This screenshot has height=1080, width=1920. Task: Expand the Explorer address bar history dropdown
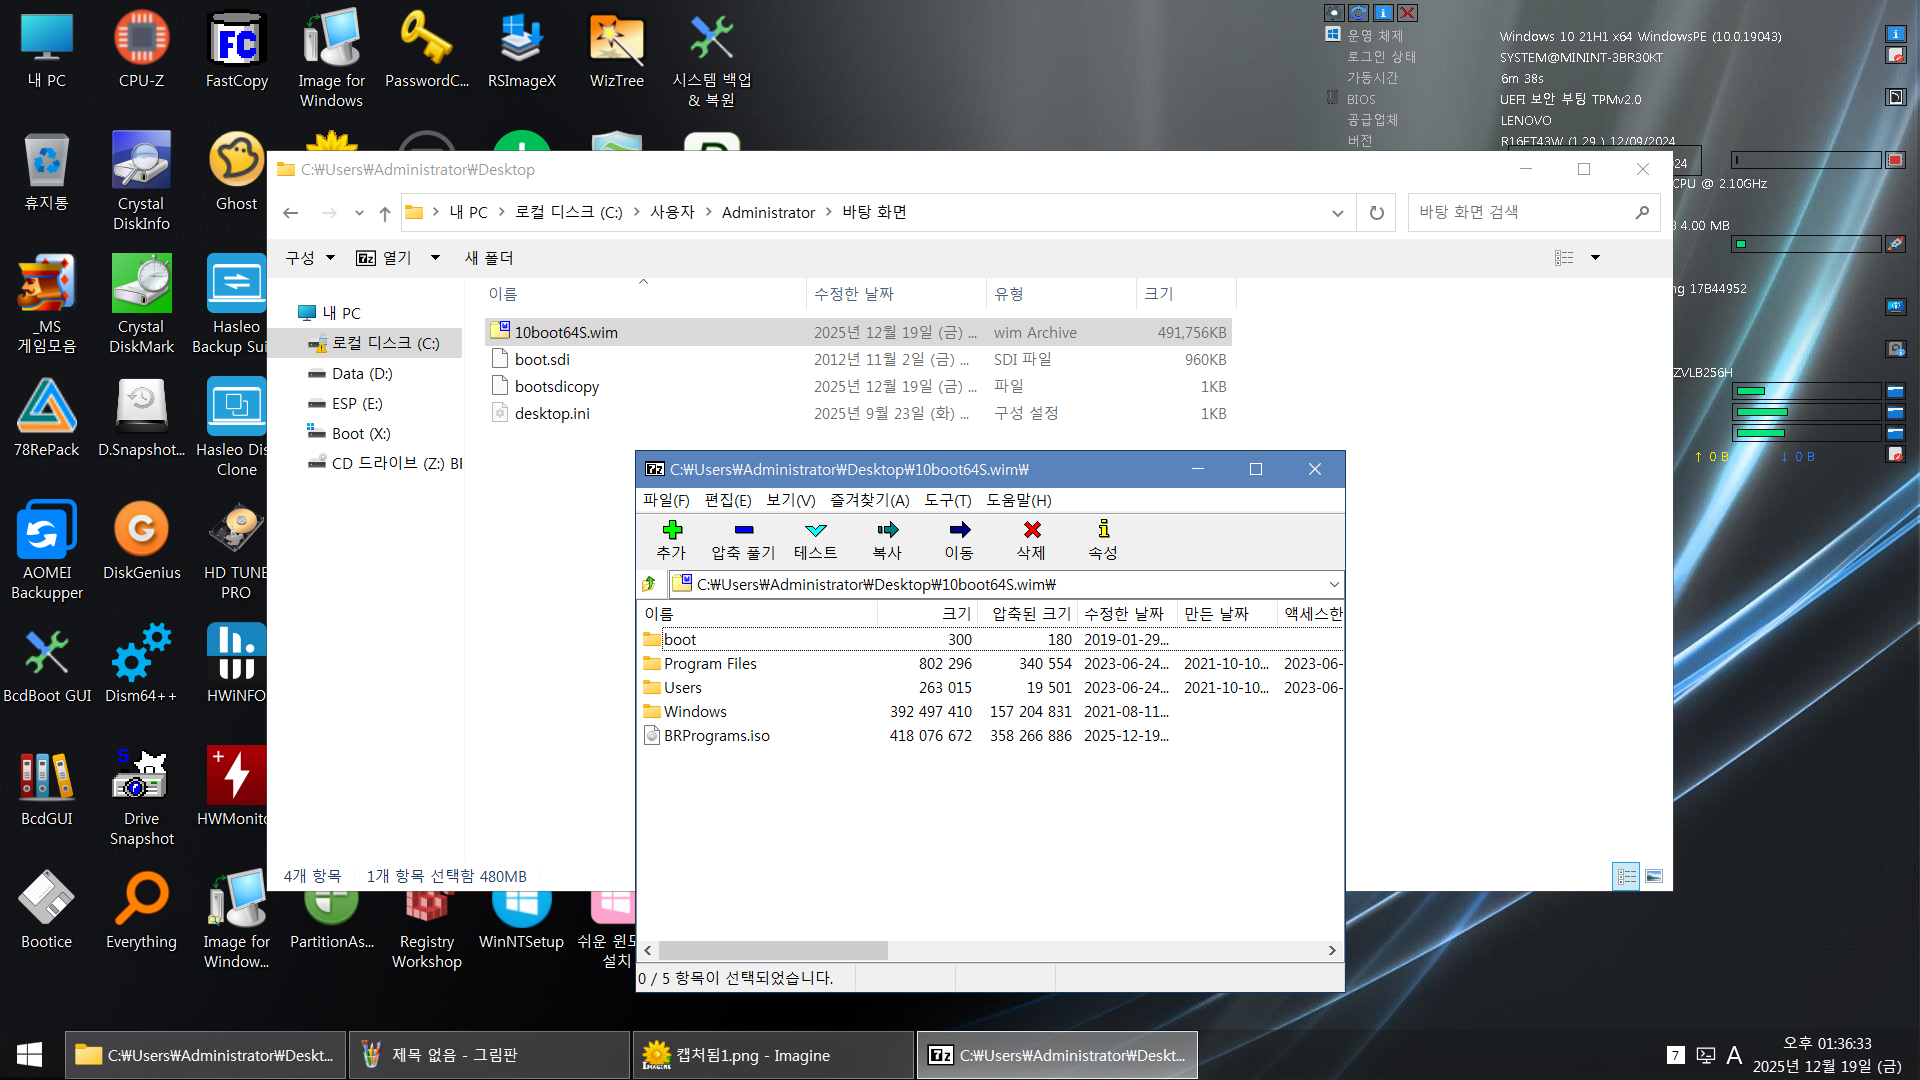click(1337, 213)
